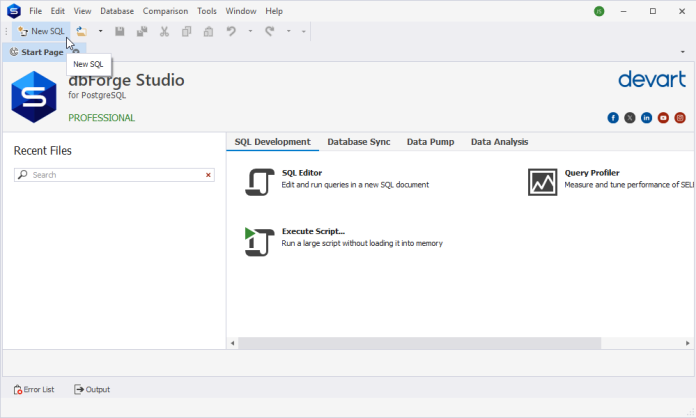Click the Save icon in toolbar

(120, 31)
